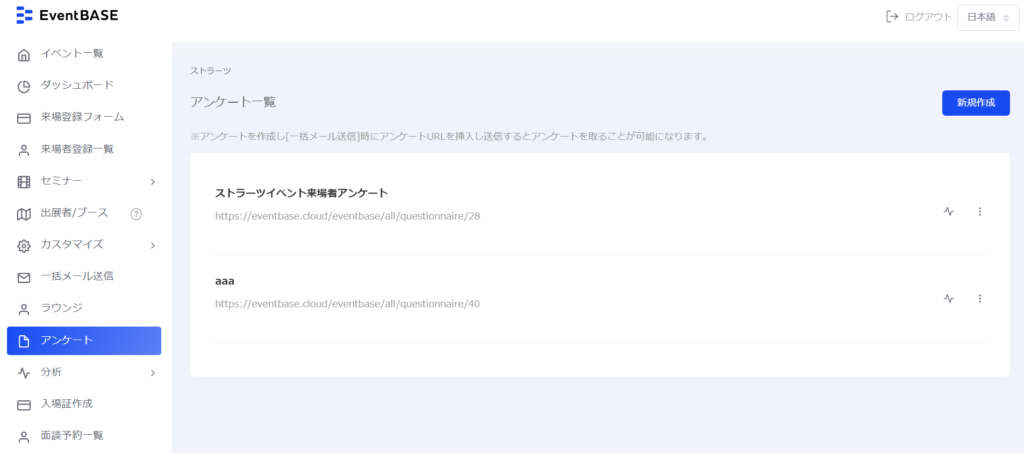
Task: Click the person icon beside 面談予約一覧
Action: click(24, 436)
